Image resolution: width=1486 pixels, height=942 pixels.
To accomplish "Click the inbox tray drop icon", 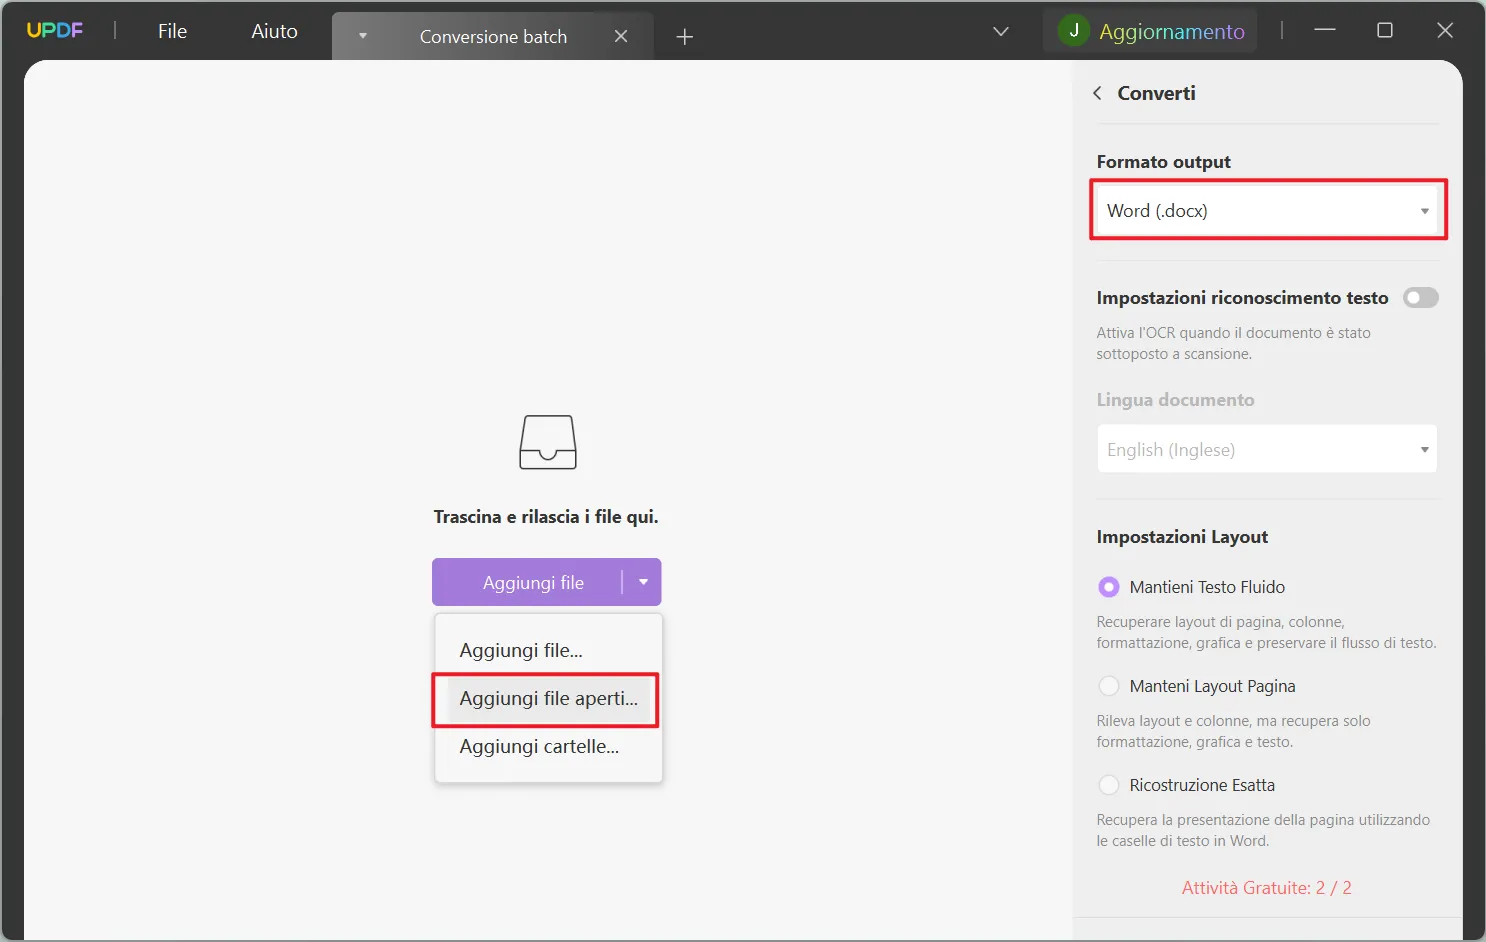I will pyautogui.click(x=548, y=442).
